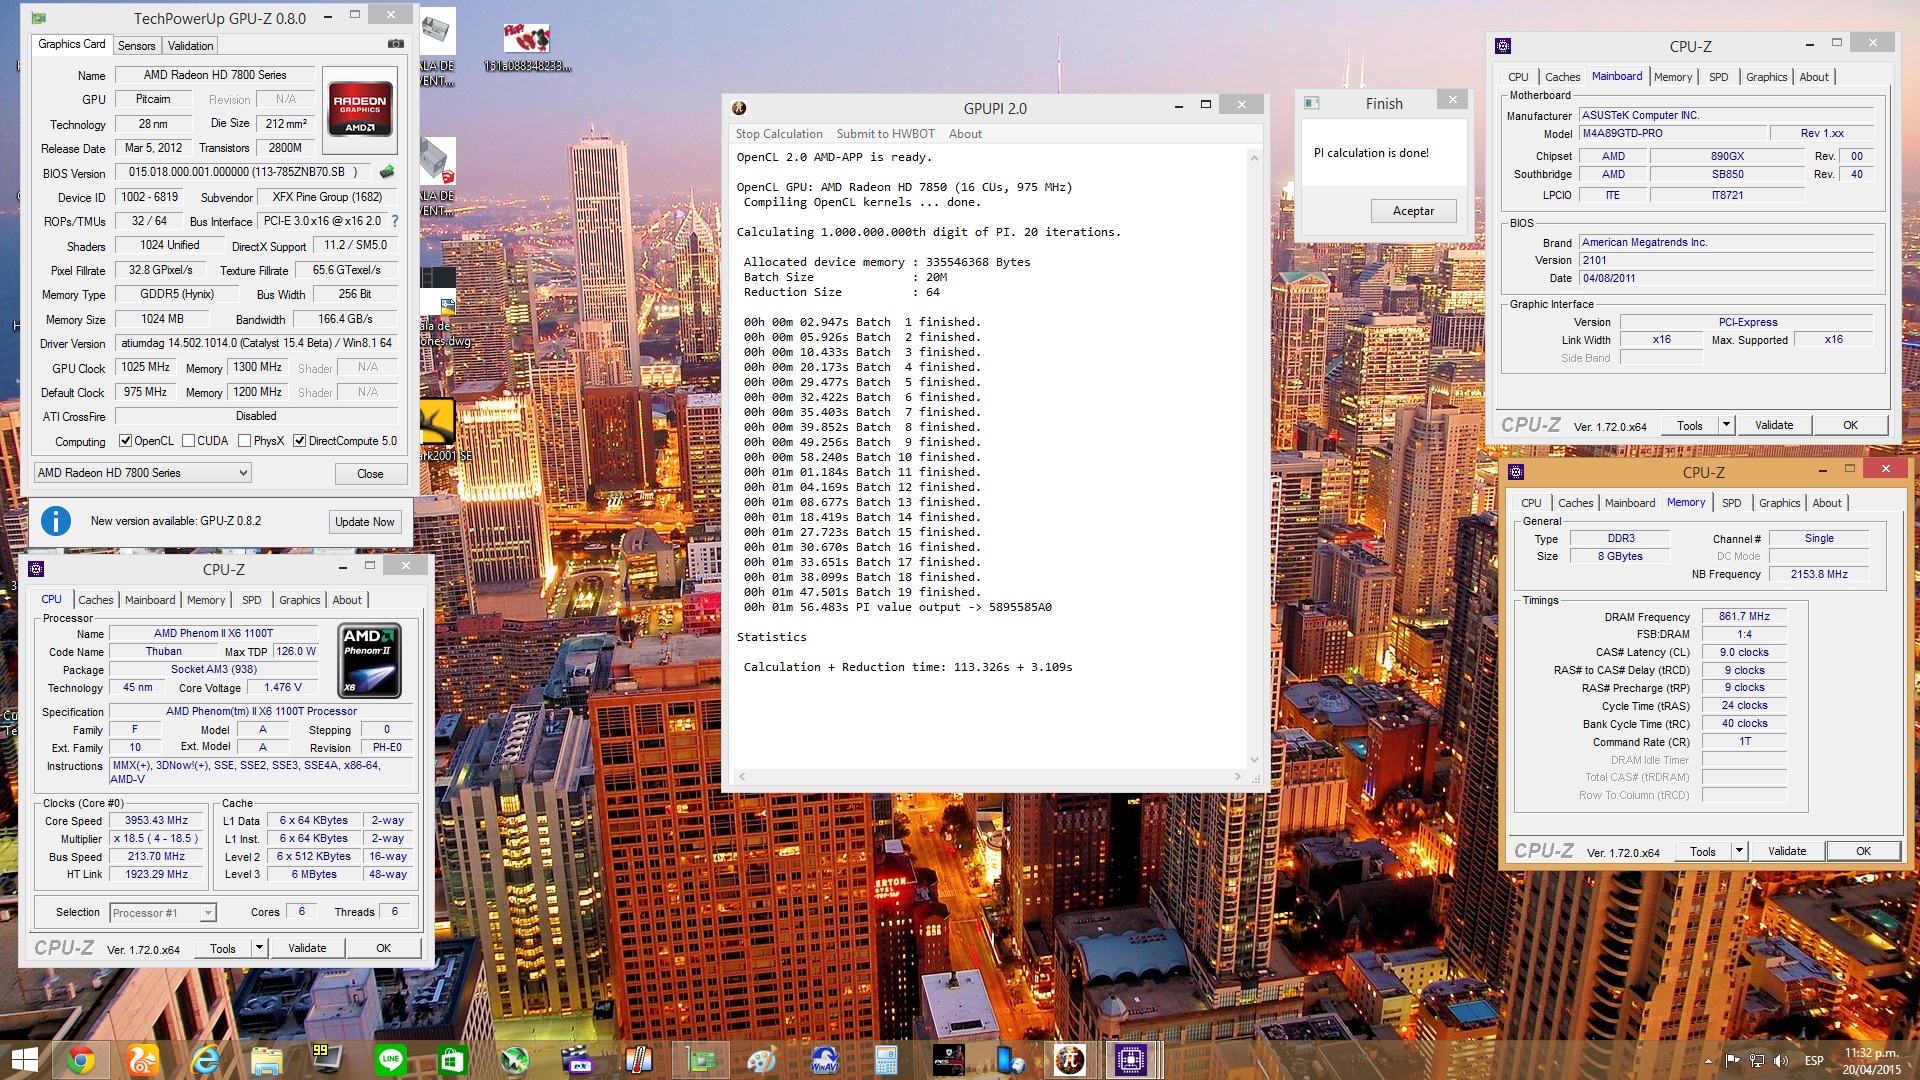1920x1080 pixels.
Task: Open File Explorer from the taskbar
Action: (267, 1060)
